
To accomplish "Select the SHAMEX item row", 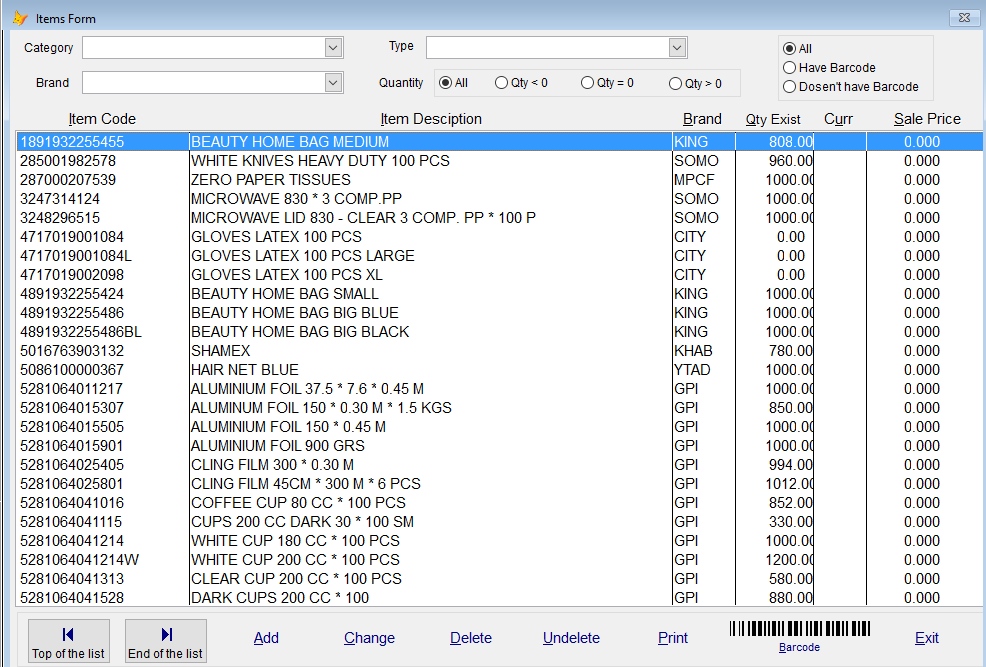I will [x=500, y=351].
